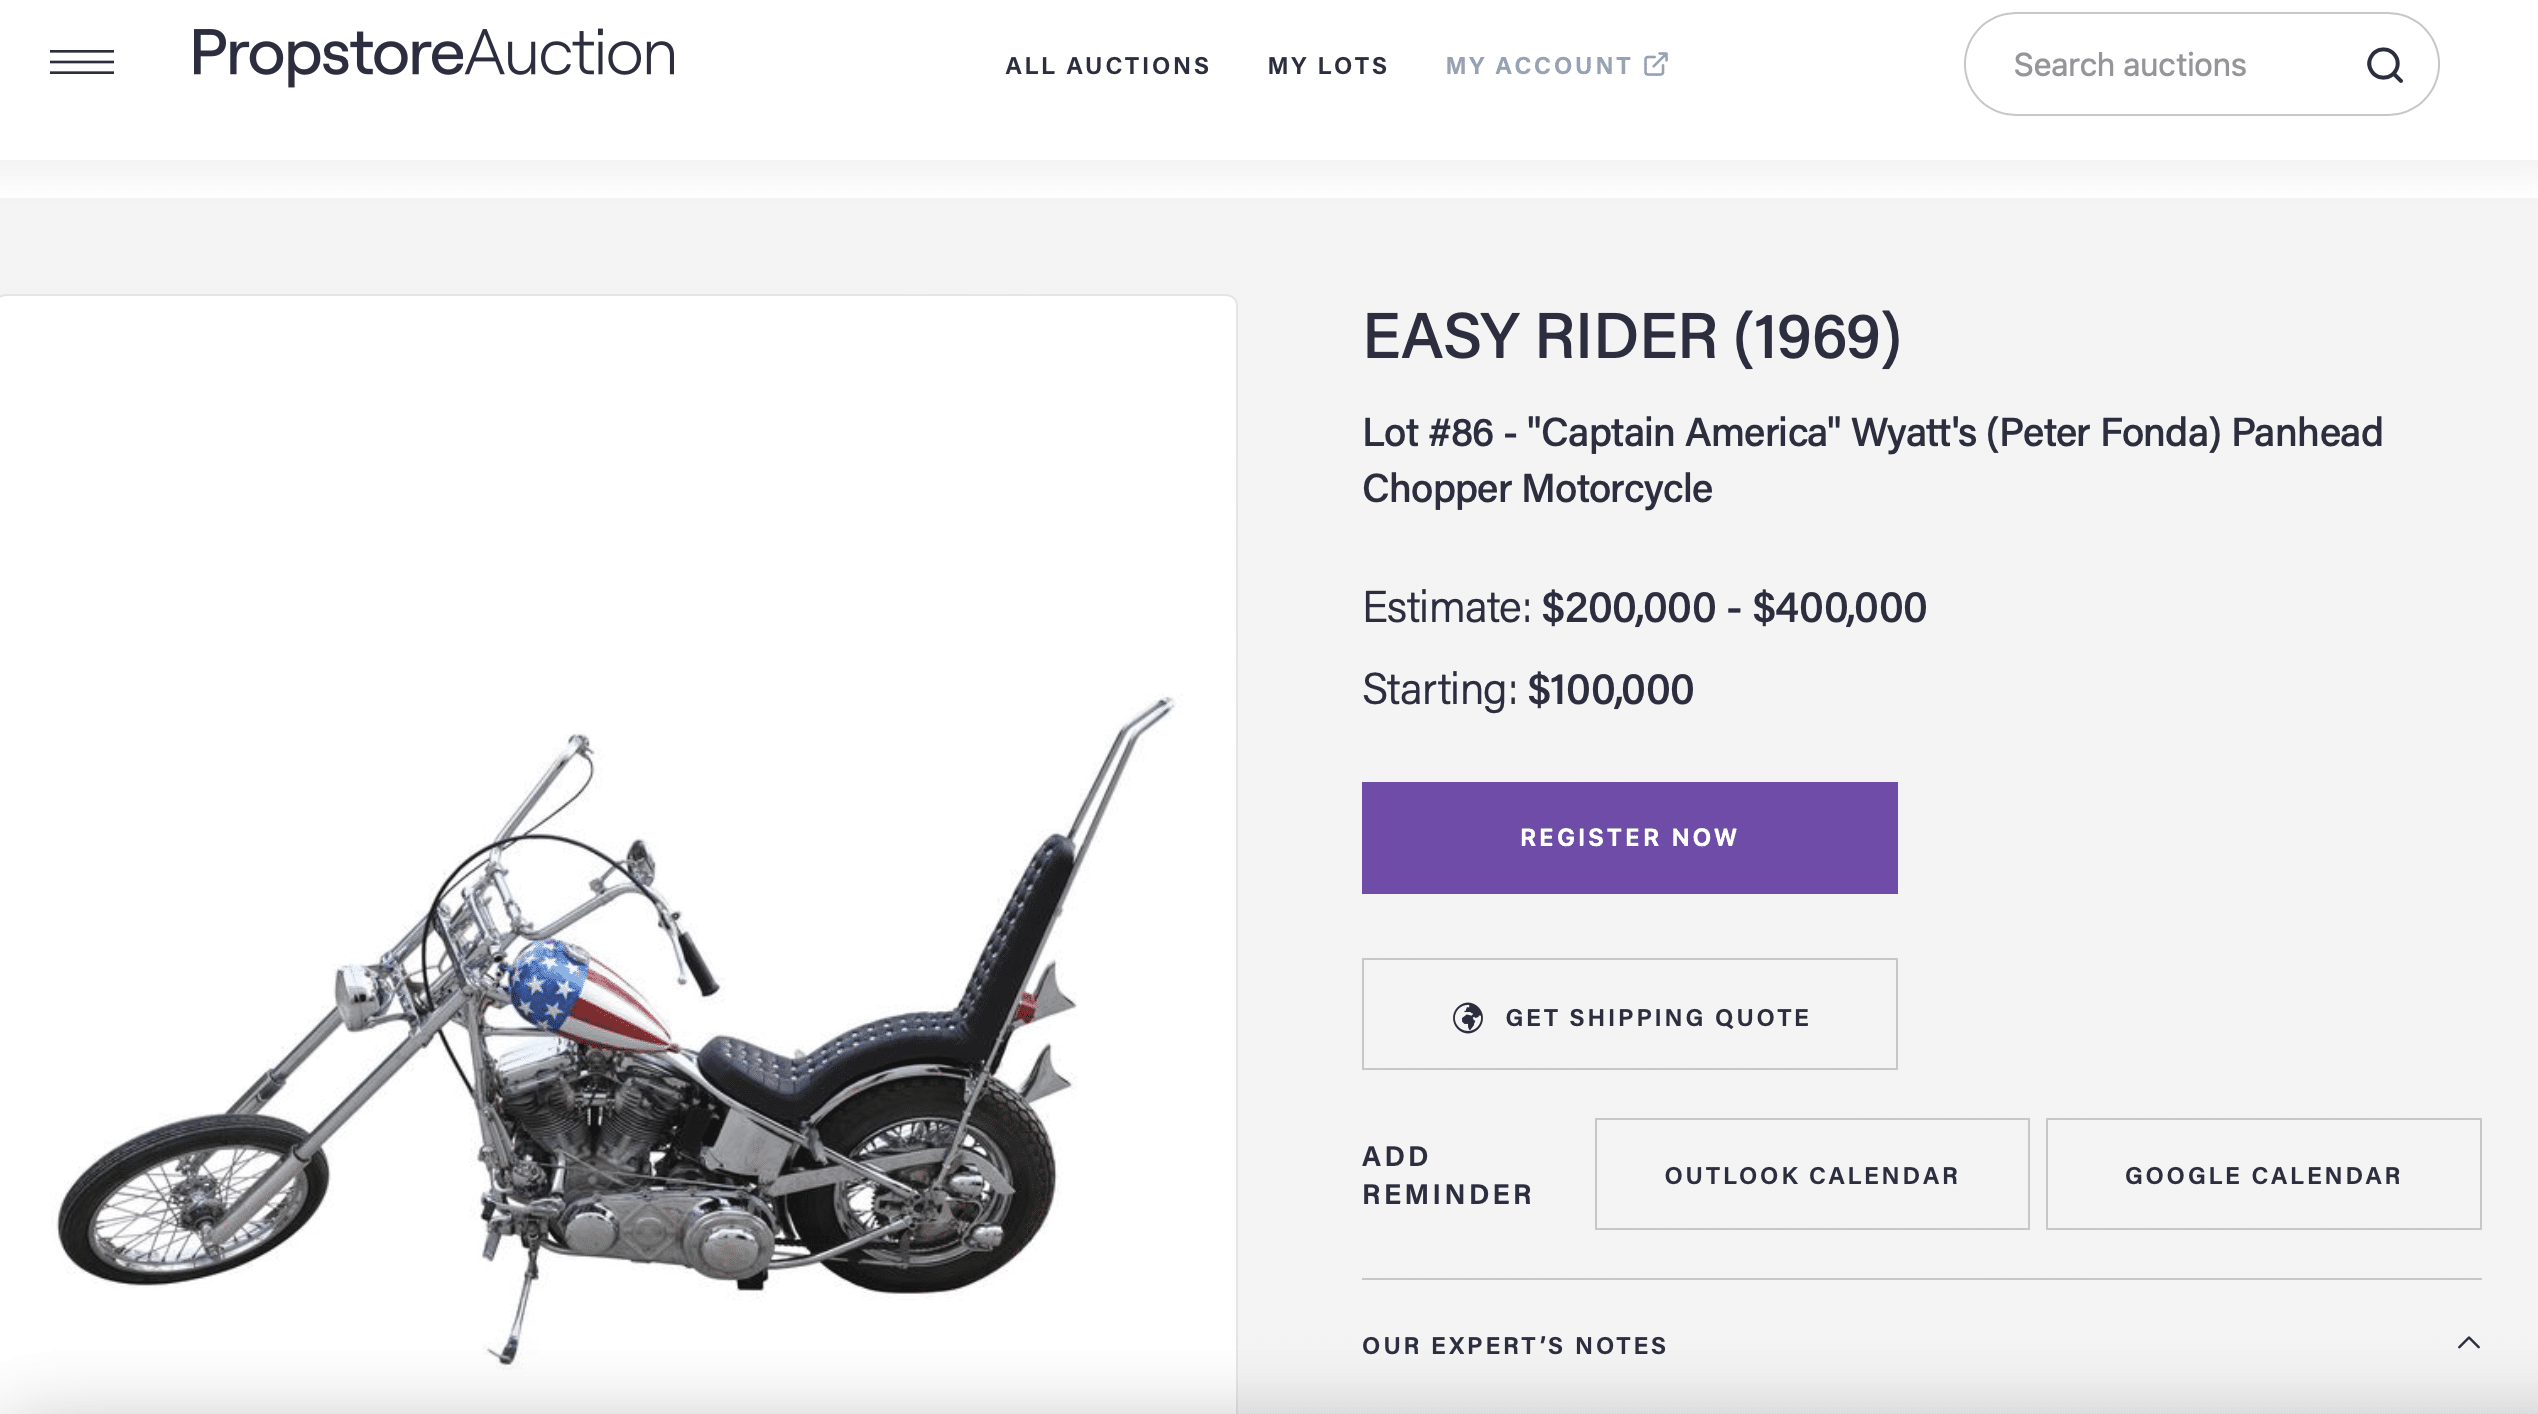Click the $100,000 starting price
Image resolution: width=2538 pixels, height=1414 pixels.
1610,690
